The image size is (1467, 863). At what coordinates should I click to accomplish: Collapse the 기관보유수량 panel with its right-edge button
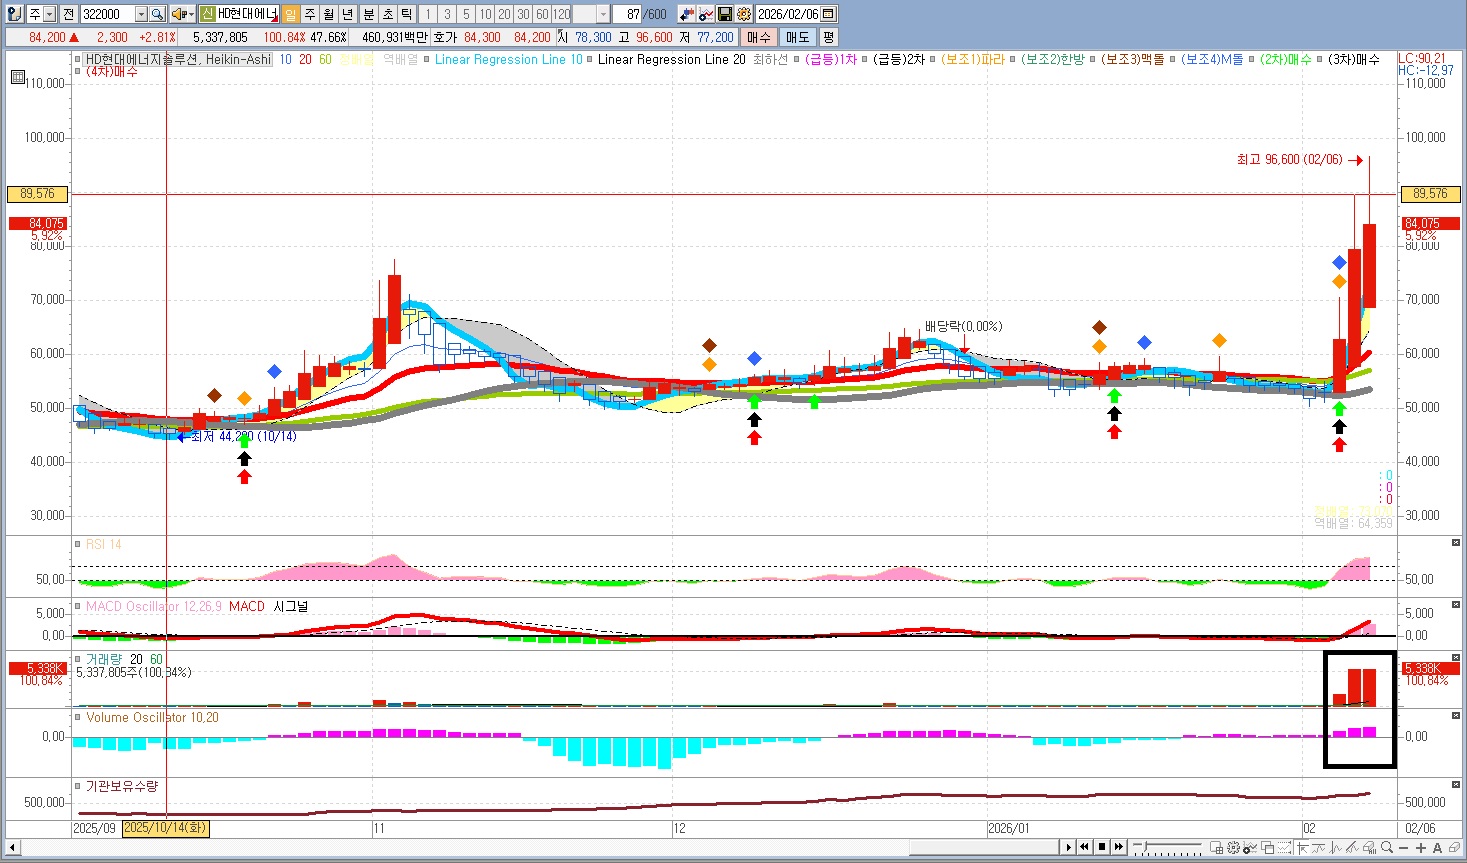click(1456, 783)
